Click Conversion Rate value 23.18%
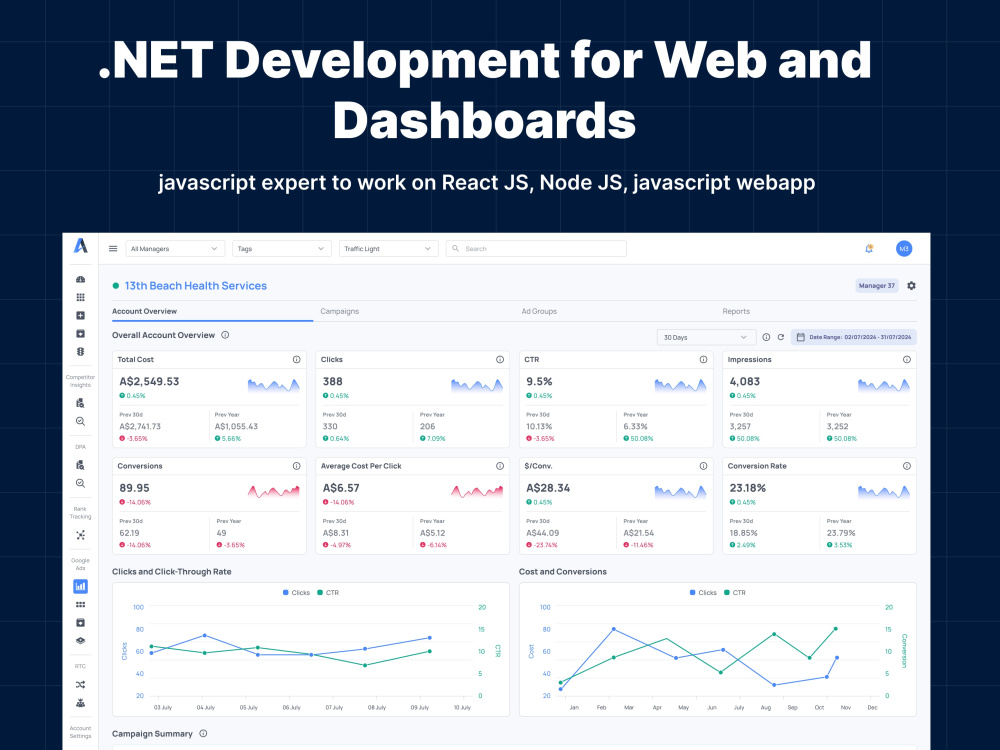Screen dimensions: 1000x750 [748, 488]
